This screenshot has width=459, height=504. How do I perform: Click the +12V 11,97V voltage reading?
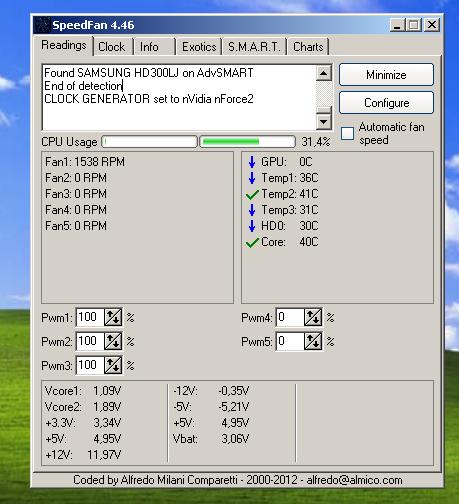[x=83, y=455]
